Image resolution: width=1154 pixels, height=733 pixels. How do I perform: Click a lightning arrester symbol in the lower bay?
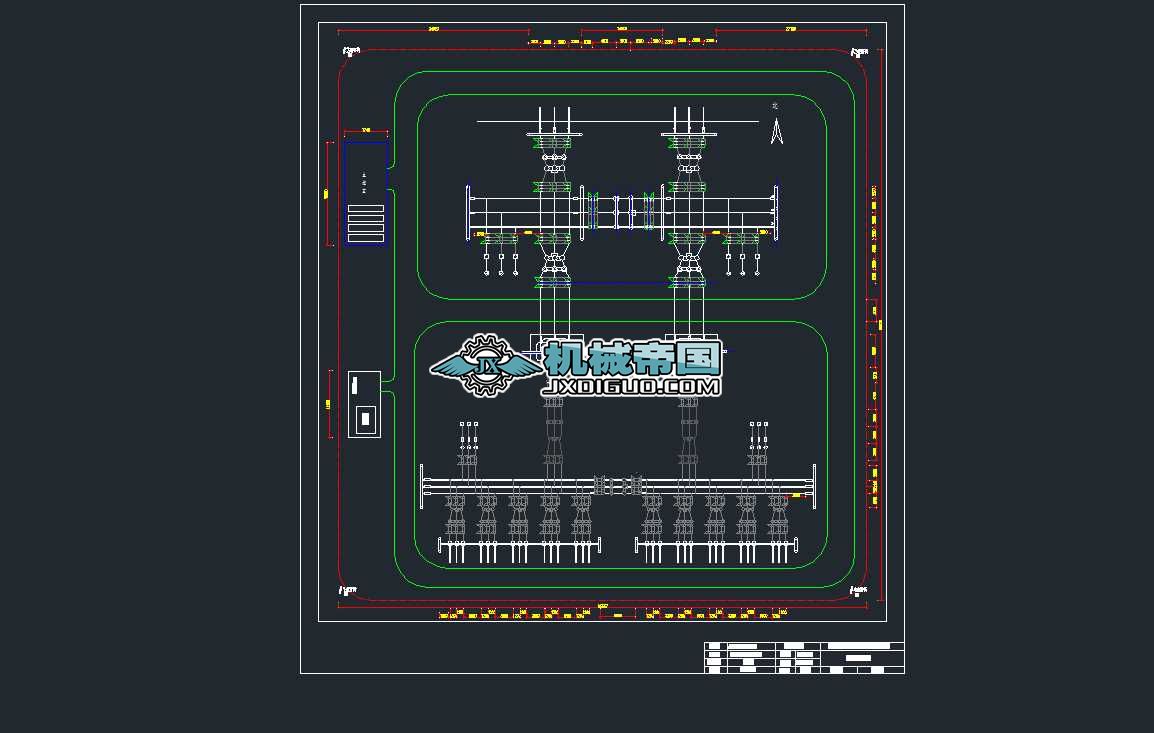click(466, 425)
